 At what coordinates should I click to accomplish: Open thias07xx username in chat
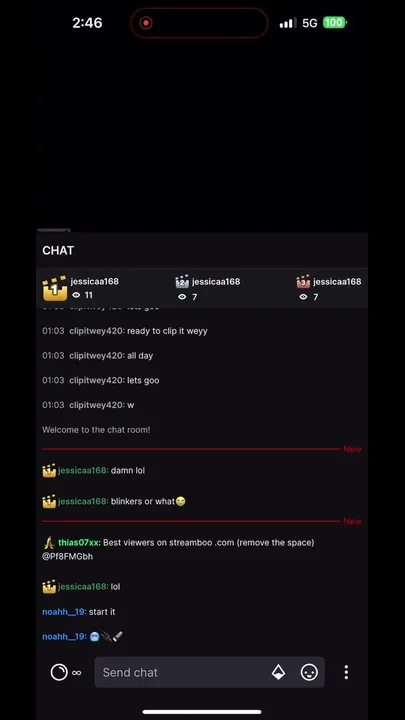click(79, 542)
